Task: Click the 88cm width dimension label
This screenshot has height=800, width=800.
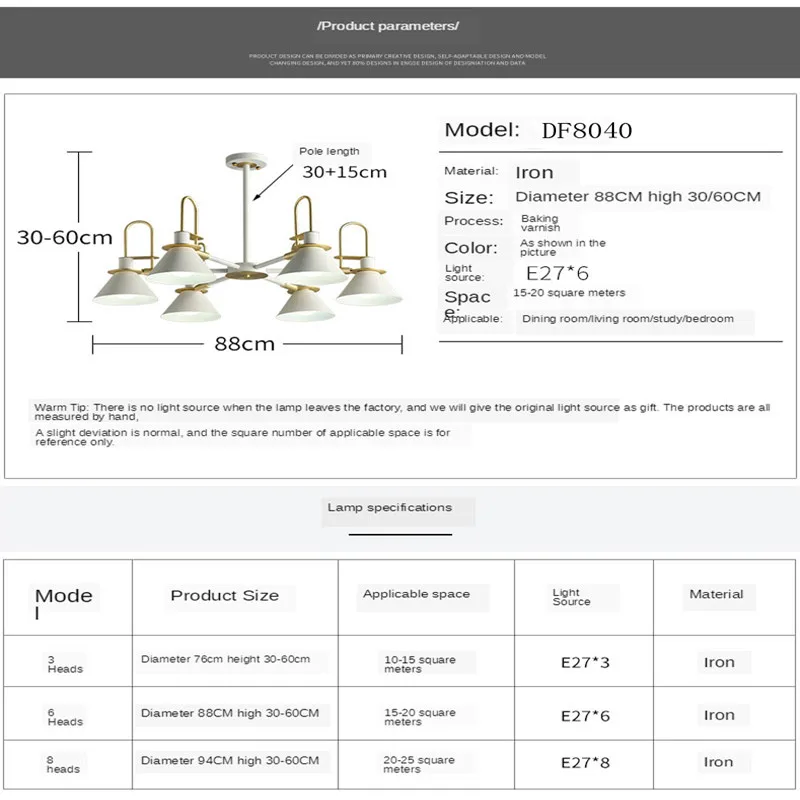Action: (244, 344)
